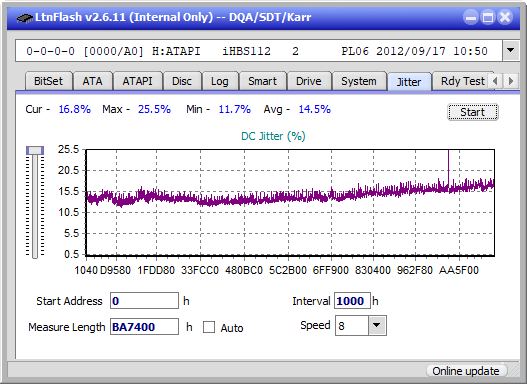
Task: Click the Measure Length label
Action: [x=67, y=327]
